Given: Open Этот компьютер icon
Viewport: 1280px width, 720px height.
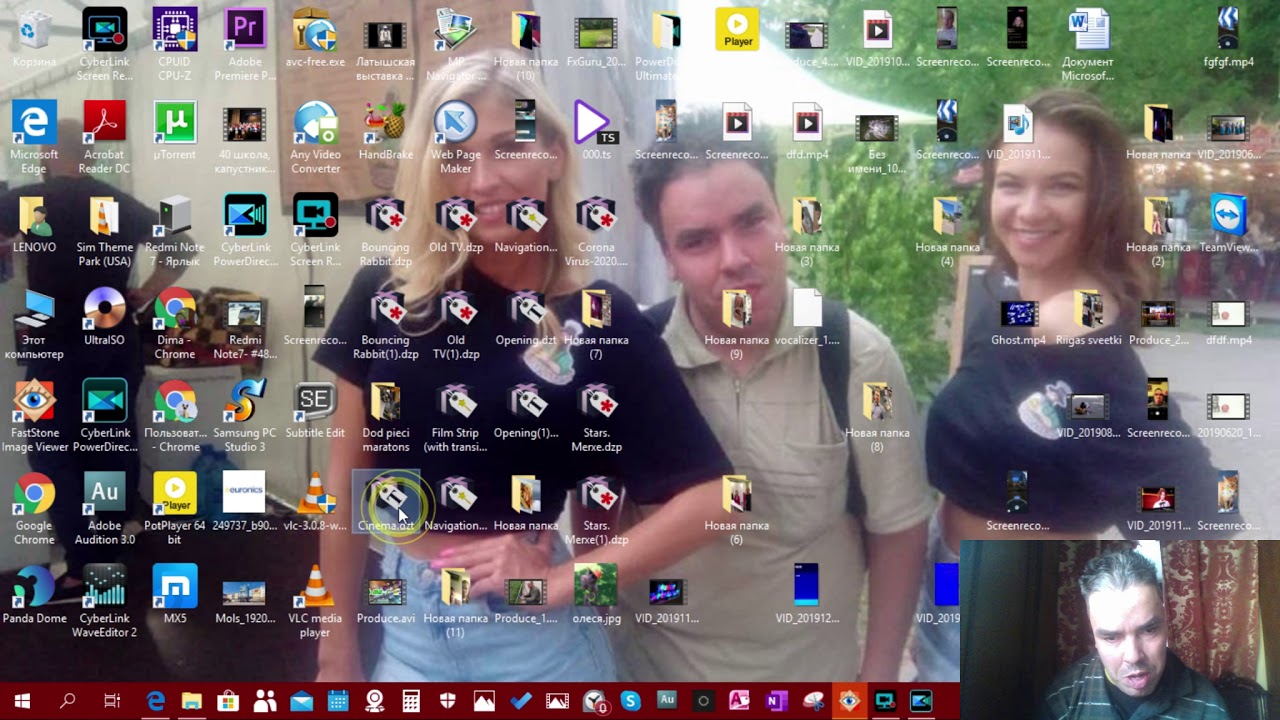Looking at the screenshot, I should pyautogui.click(x=34, y=322).
